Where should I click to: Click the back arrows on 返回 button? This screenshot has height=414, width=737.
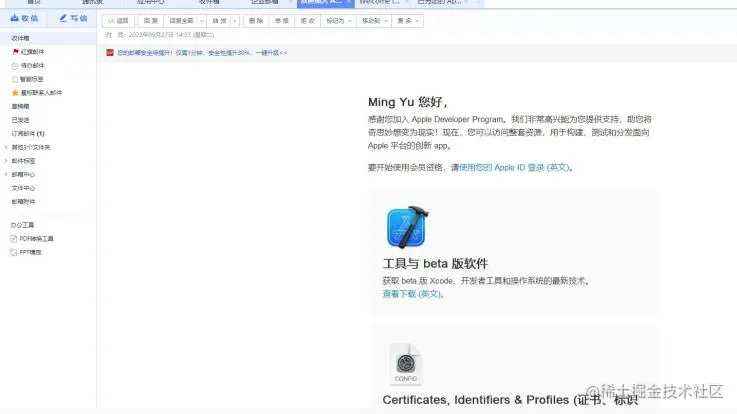coord(111,21)
